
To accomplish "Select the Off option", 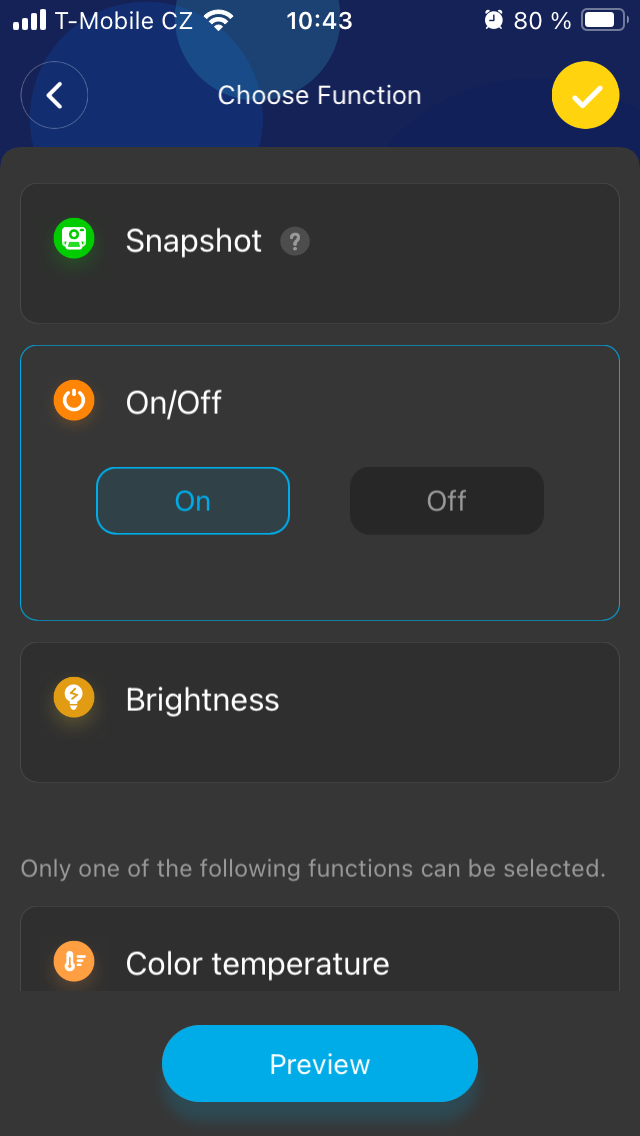I will pos(447,501).
